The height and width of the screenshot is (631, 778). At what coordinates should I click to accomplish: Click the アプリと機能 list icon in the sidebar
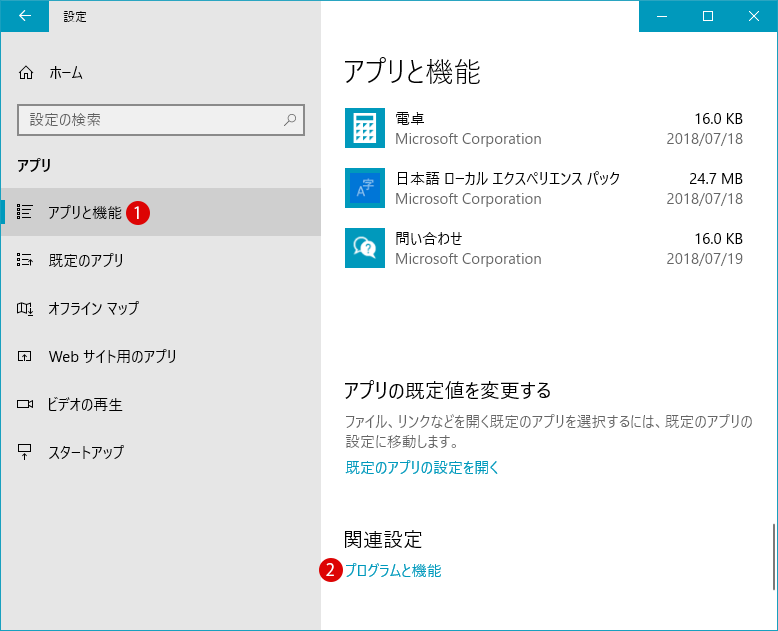pyautogui.click(x=24, y=212)
